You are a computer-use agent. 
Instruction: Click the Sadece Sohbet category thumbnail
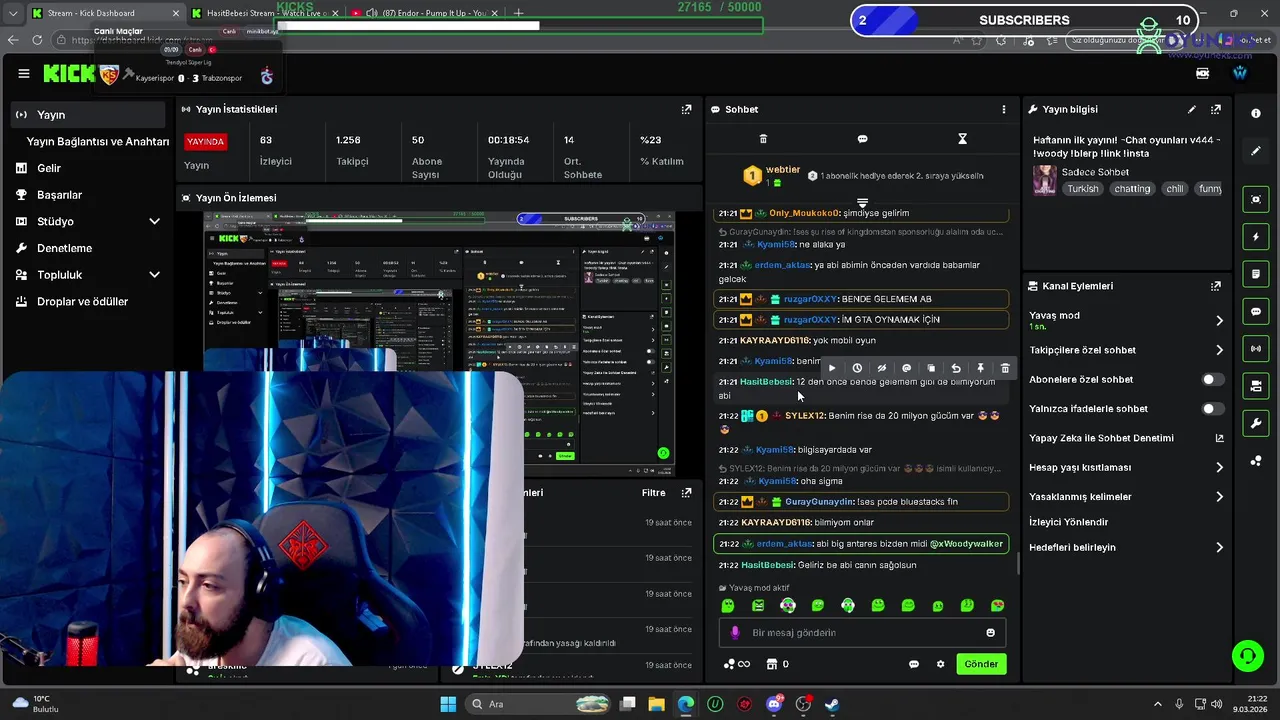click(1045, 180)
